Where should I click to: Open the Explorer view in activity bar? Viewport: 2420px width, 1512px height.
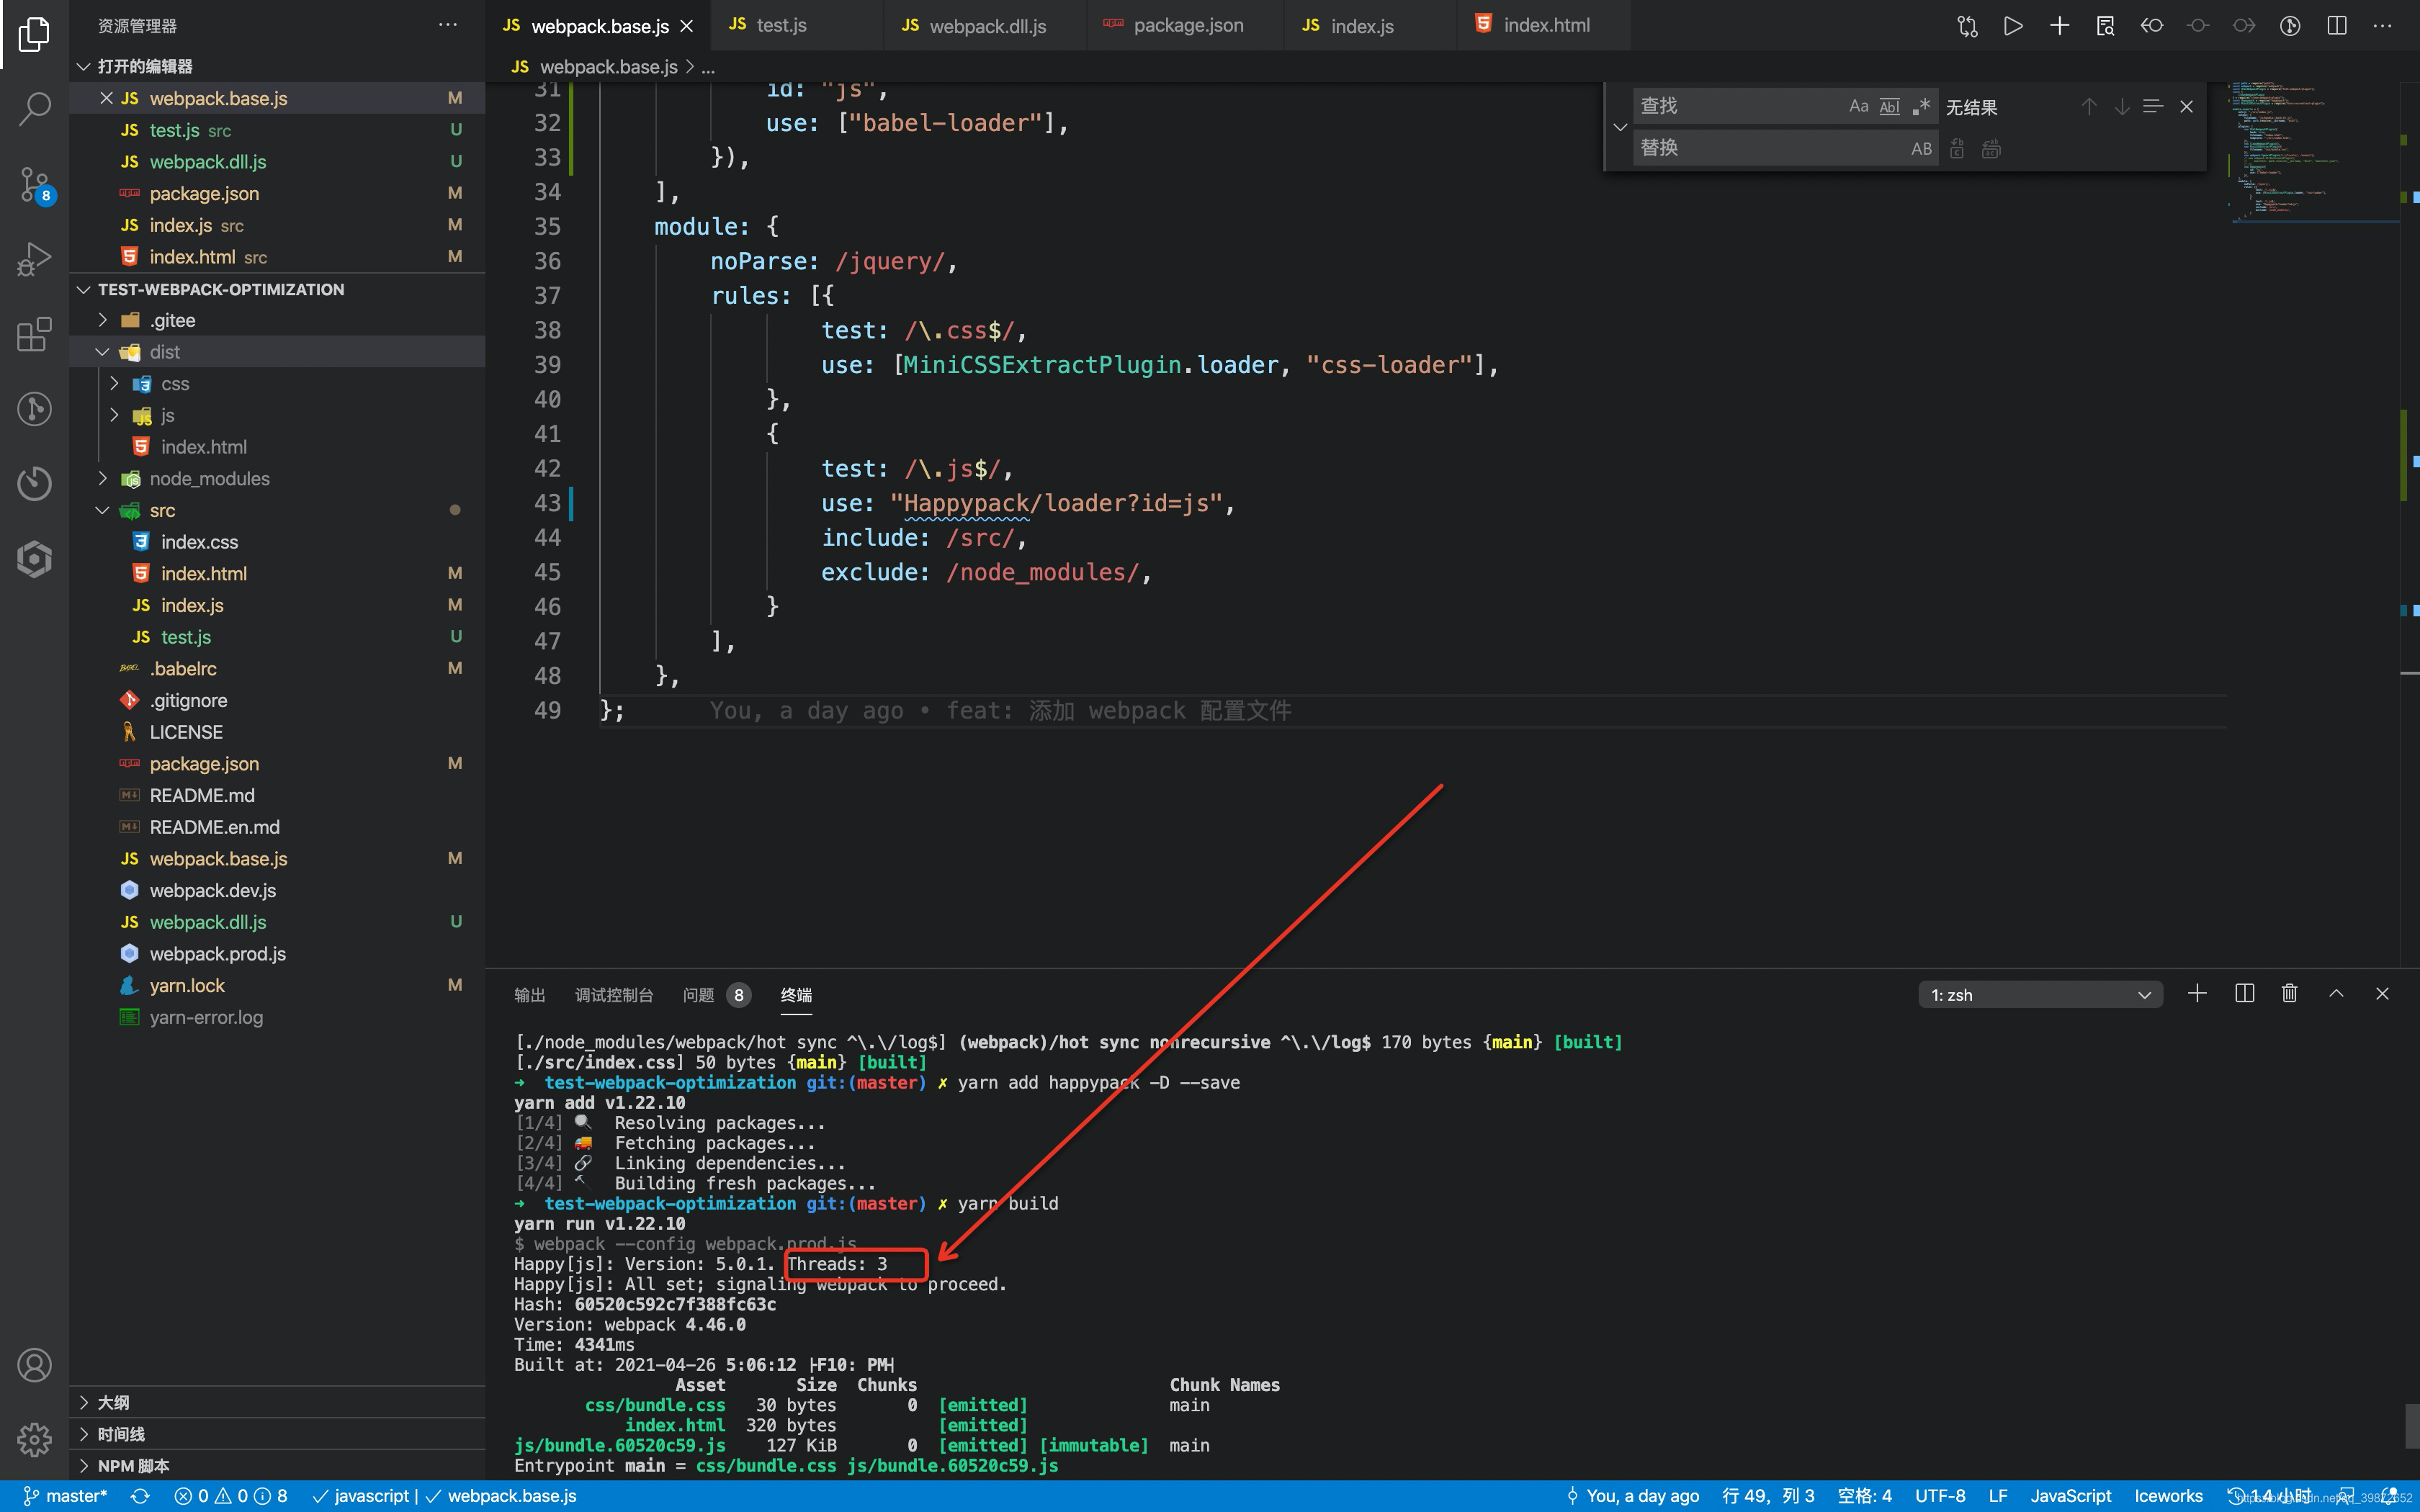tap(34, 34)
